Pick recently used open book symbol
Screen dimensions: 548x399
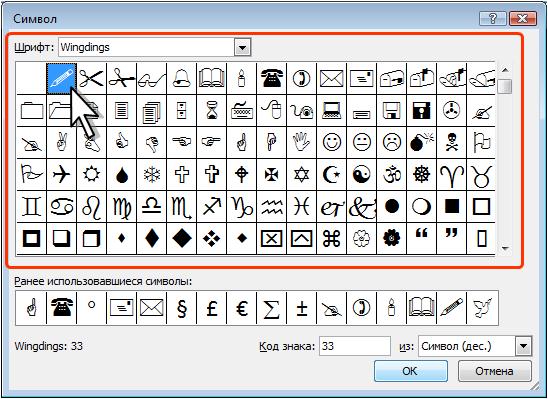click(x=421, y=308)
